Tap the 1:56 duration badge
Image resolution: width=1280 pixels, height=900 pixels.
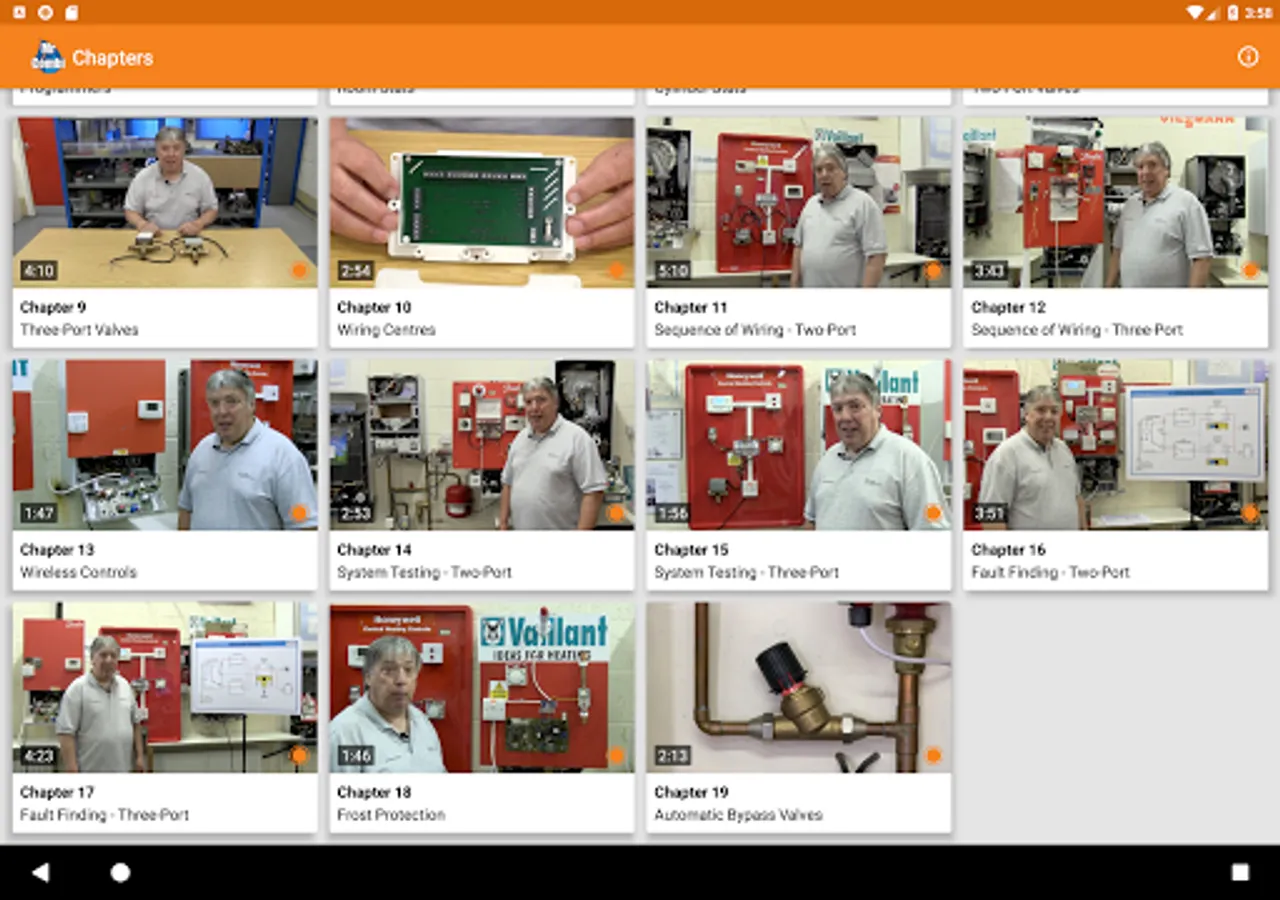coord(672,513)
